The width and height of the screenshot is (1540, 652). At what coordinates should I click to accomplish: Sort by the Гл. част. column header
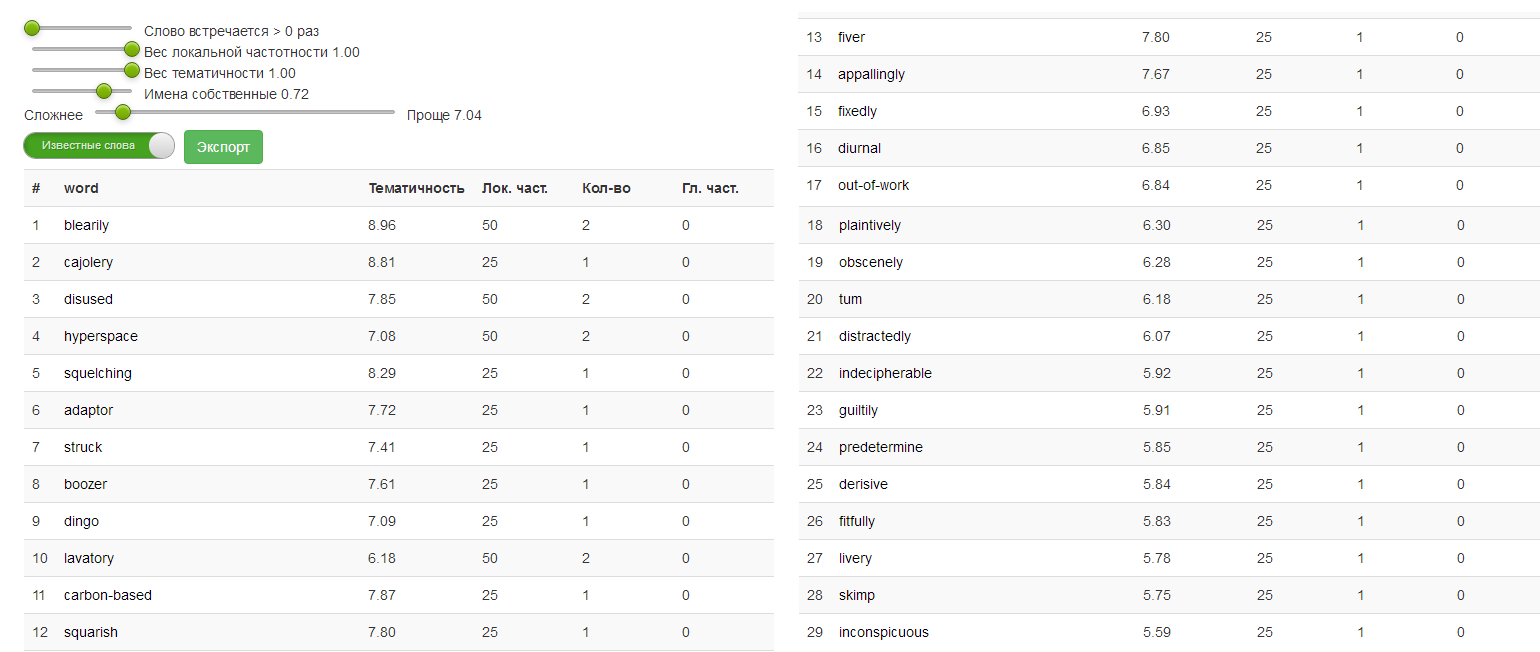coord(710,188)
